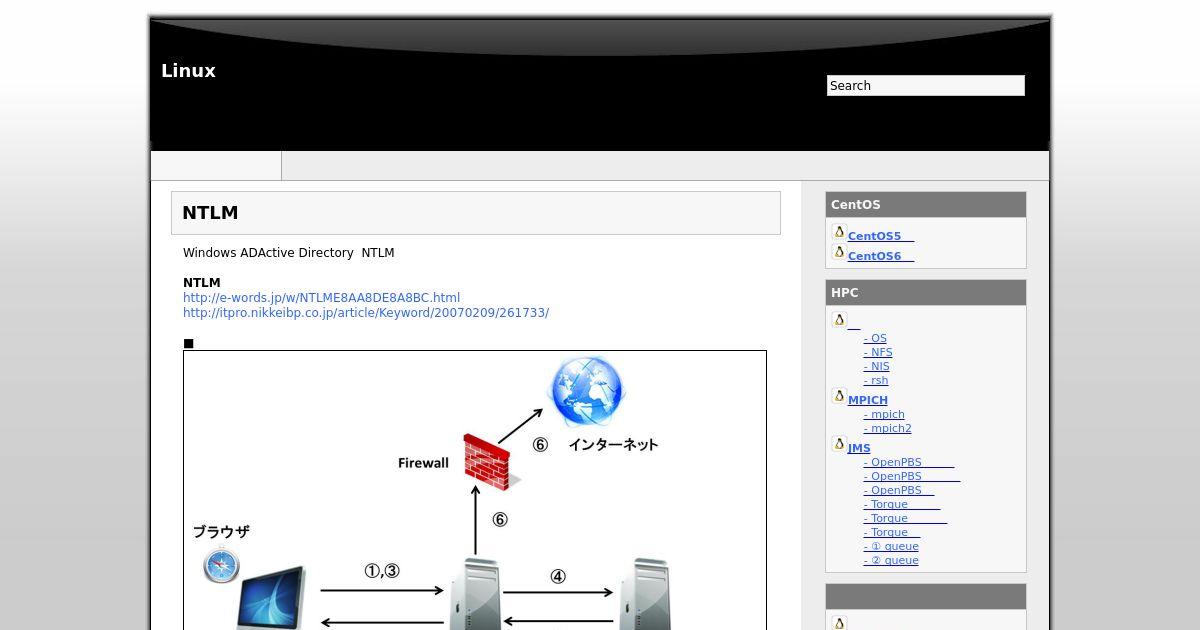Open the MPICH section link
The height and width of the screenshot is (630, 1200).
(x=867, y=400)
